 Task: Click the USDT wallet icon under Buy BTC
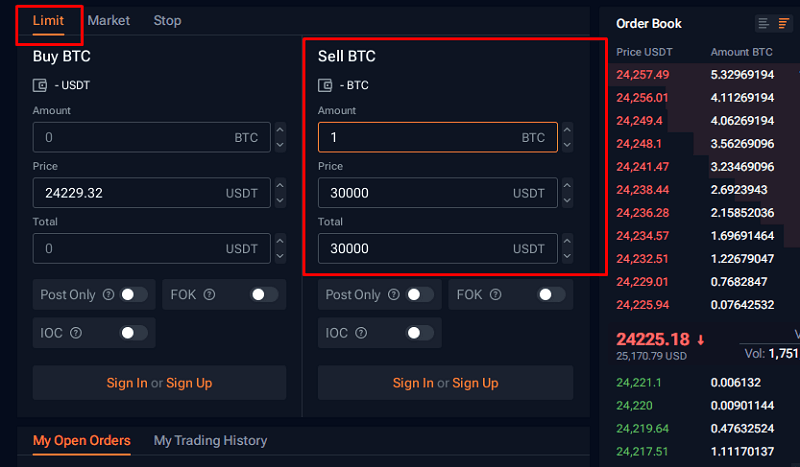point(40,85)
